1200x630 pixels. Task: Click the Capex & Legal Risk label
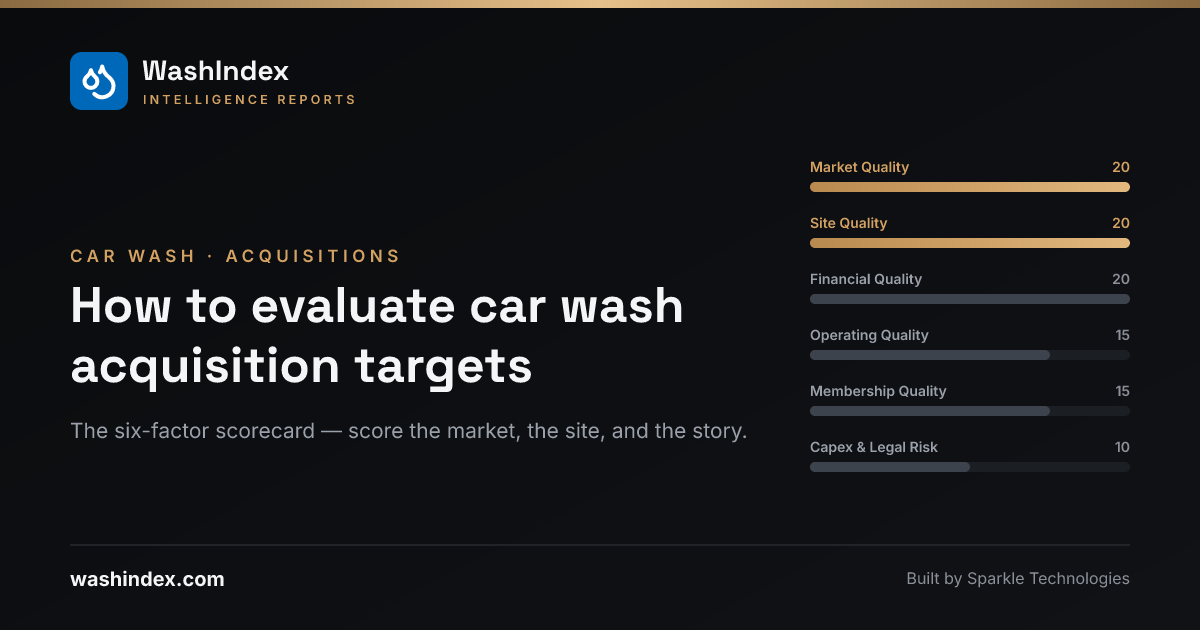click(x=874, y=447)
